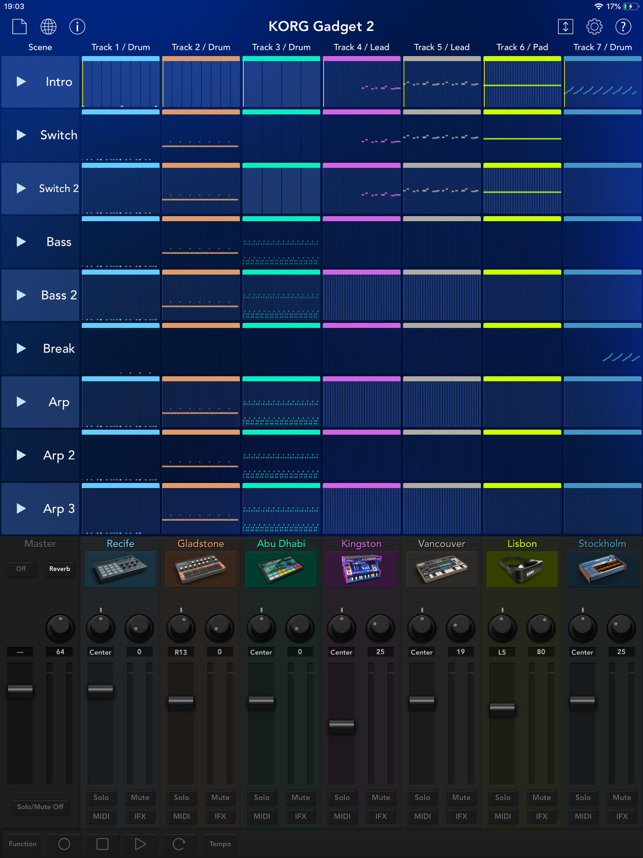Image resolution: width=643 pixels, height=858 pixels.
Task: Solo the Kingston track
Action: 342,797
